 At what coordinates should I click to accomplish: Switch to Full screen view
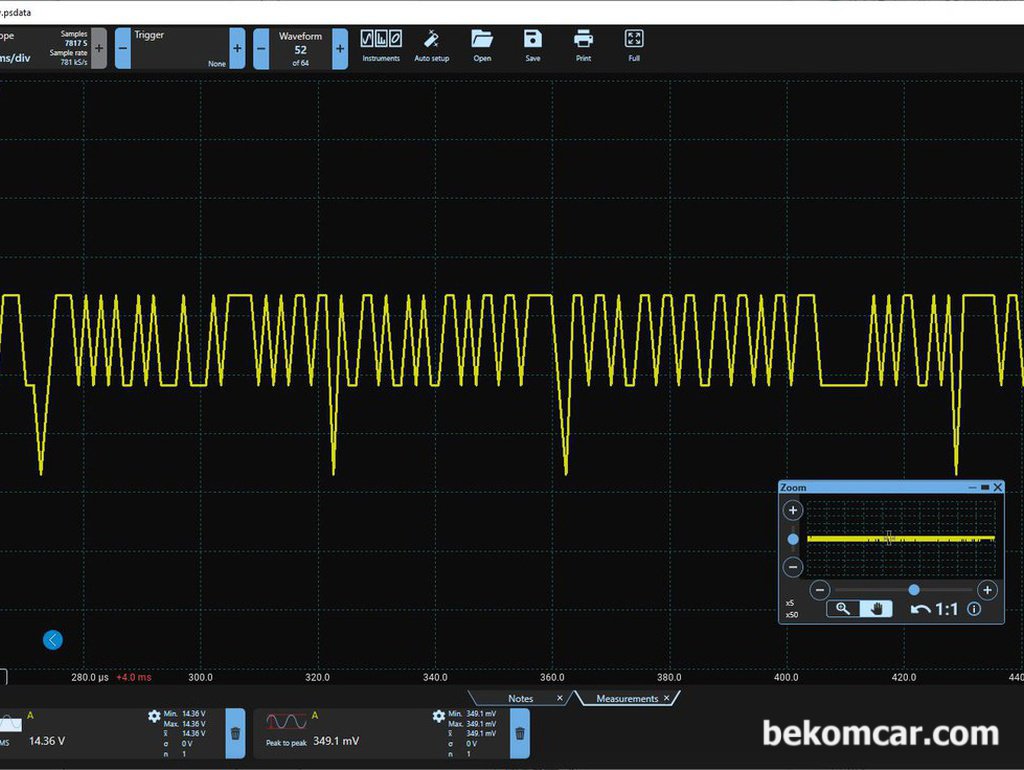click(x=633, y=46)
